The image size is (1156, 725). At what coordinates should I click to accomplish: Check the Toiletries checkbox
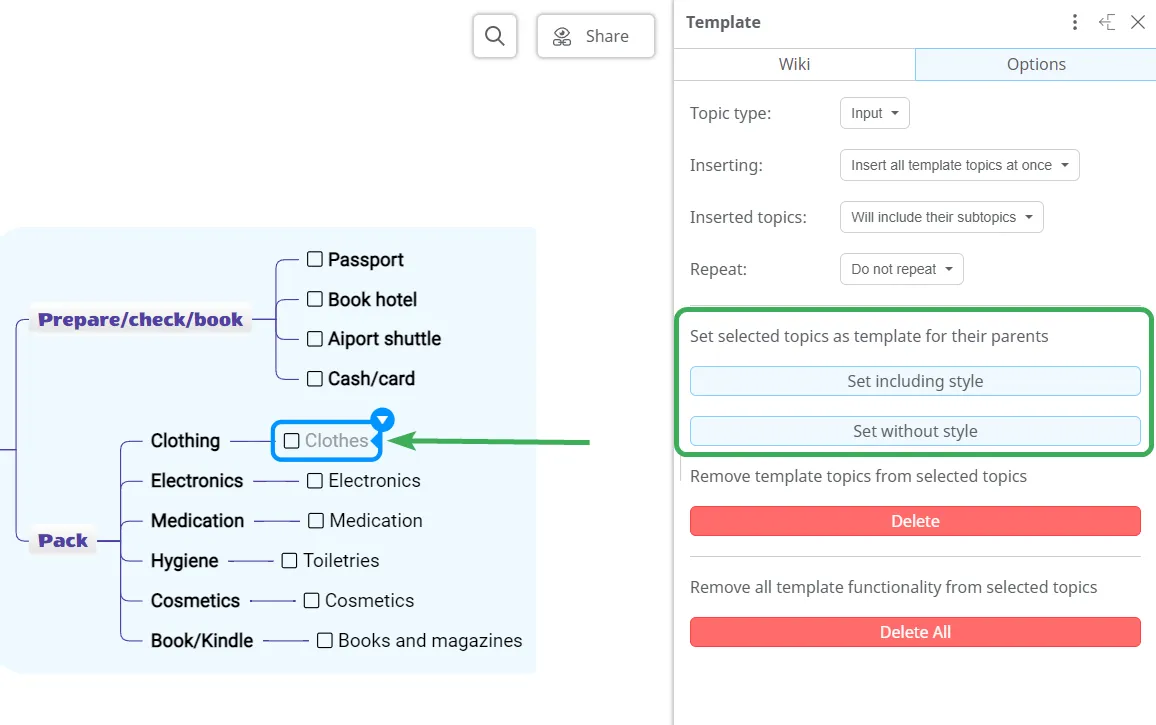(x=290, y=561)
